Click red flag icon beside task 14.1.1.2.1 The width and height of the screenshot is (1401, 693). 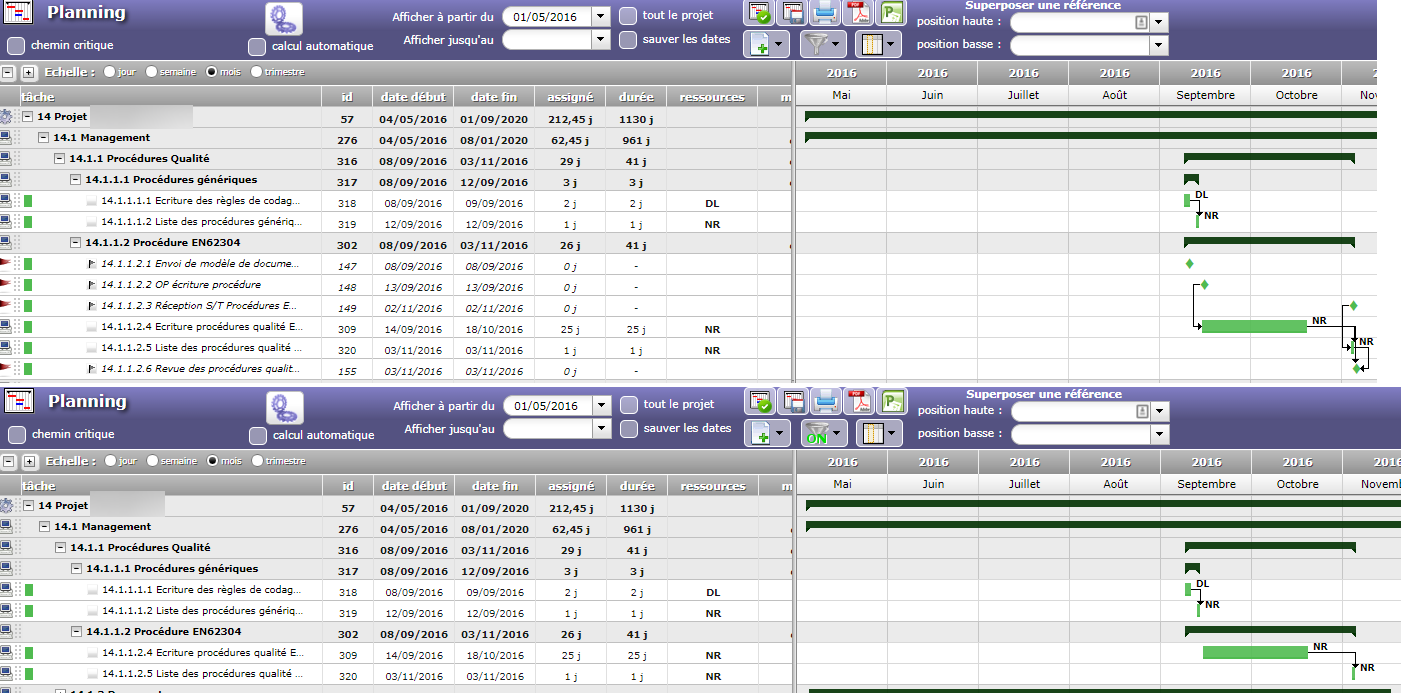point(7,264)
